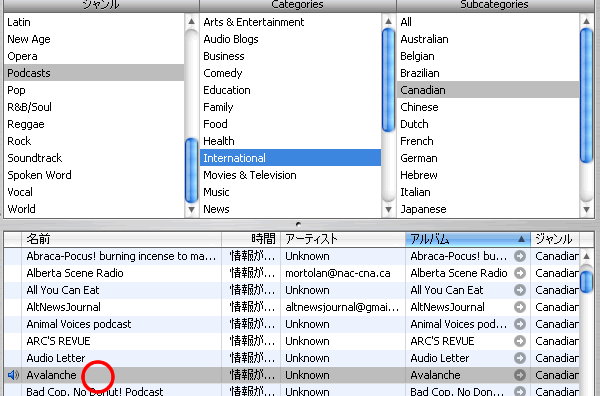Pick Canadian subcategory
Image resolution: width=600 pixels, height=396 pixels.
click(488, 90)
